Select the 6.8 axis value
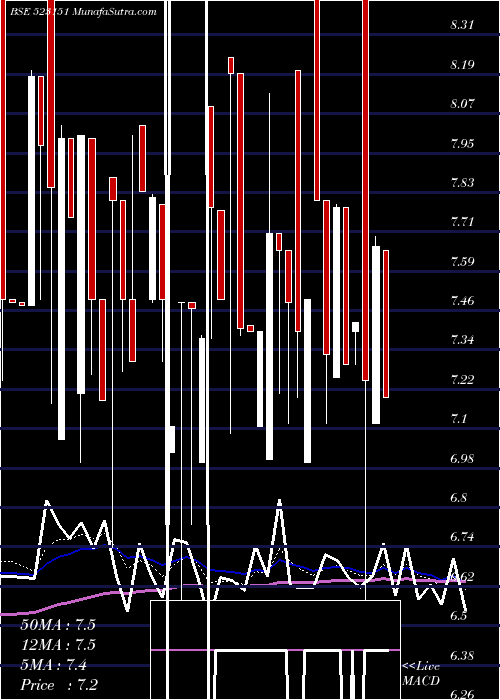Screen dimensions: 500x700 point(458,498)
